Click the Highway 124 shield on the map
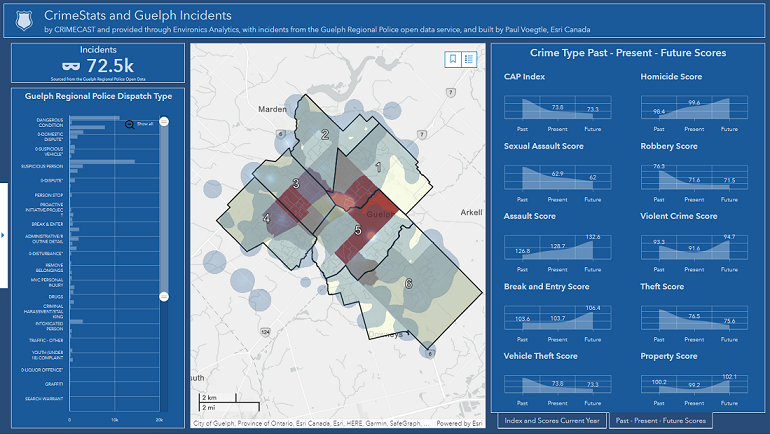The image size is (770, 434). click(265, 332)
